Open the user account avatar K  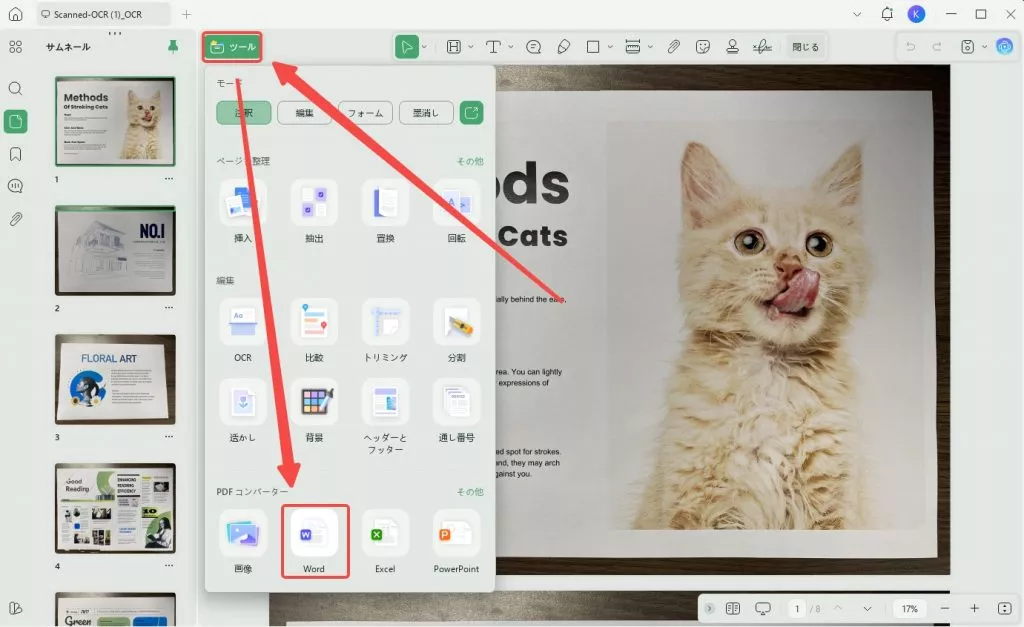(x=916, y=14)
